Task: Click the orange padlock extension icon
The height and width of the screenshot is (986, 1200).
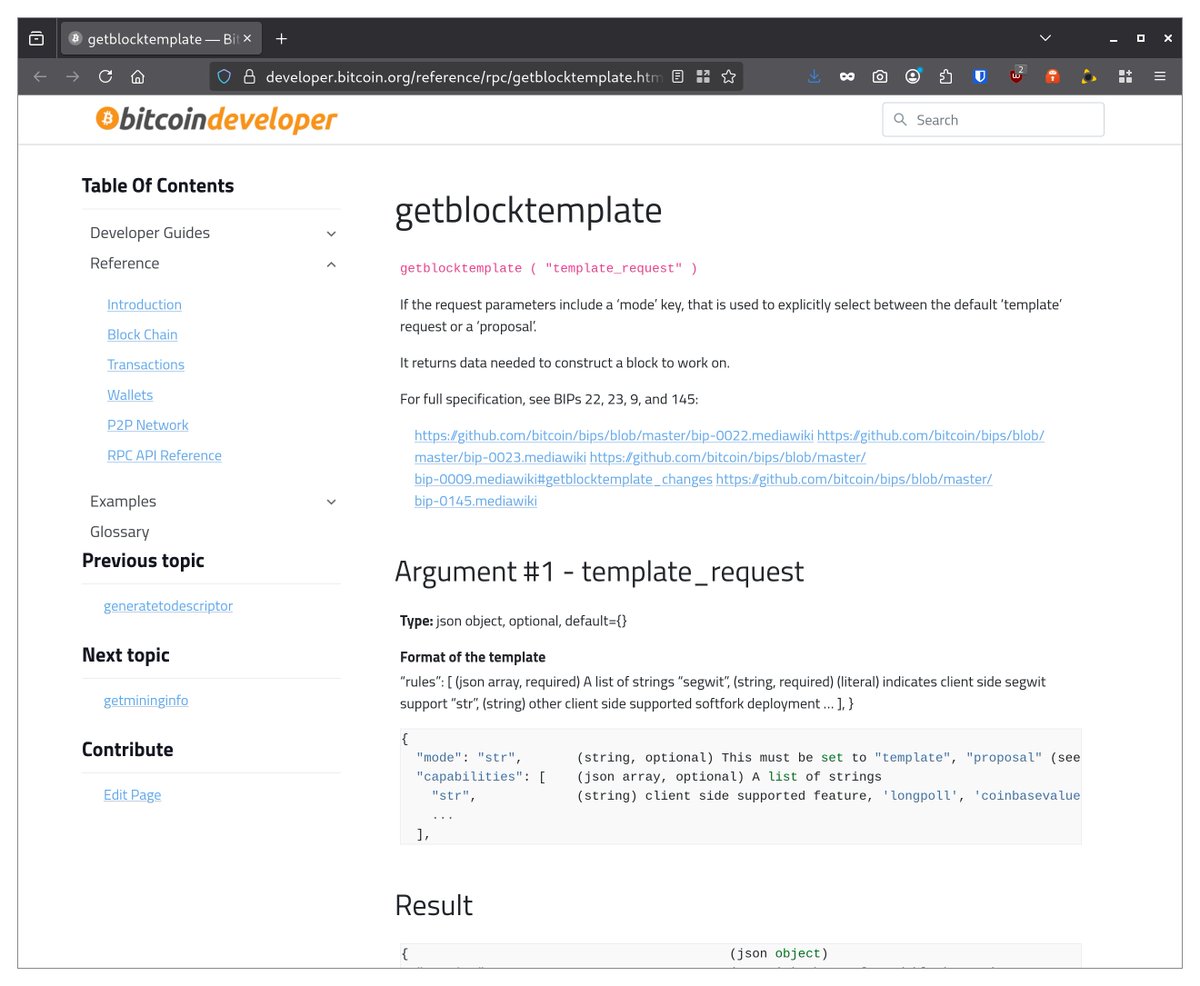Action: (1052, 76)
